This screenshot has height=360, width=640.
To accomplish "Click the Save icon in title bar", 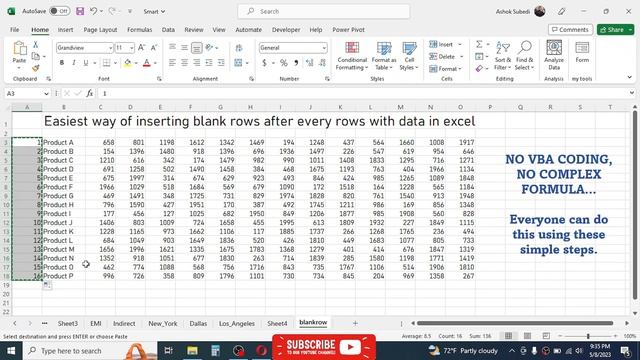I will (x=80, y=11).
